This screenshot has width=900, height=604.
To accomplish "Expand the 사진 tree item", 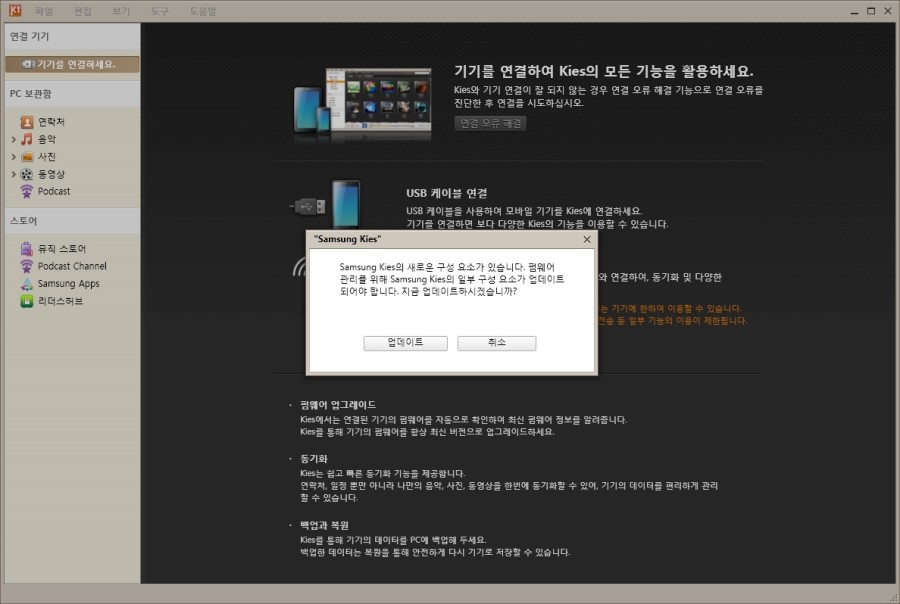I will pos(14,157).
